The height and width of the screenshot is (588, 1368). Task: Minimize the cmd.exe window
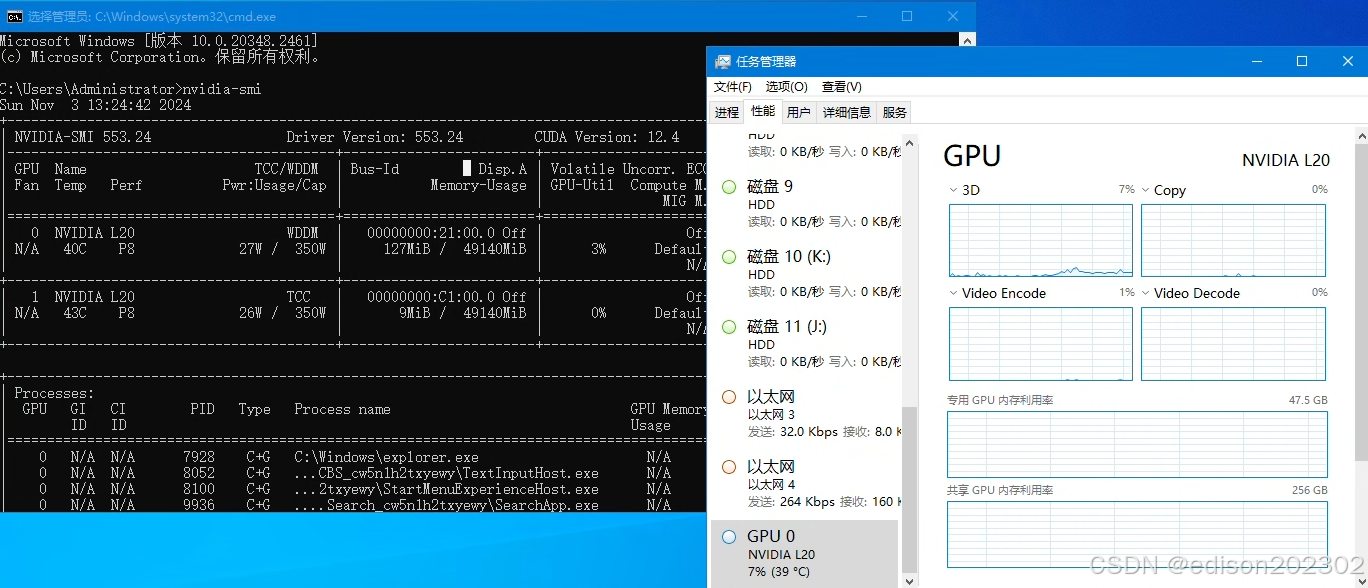pos(861,16)
